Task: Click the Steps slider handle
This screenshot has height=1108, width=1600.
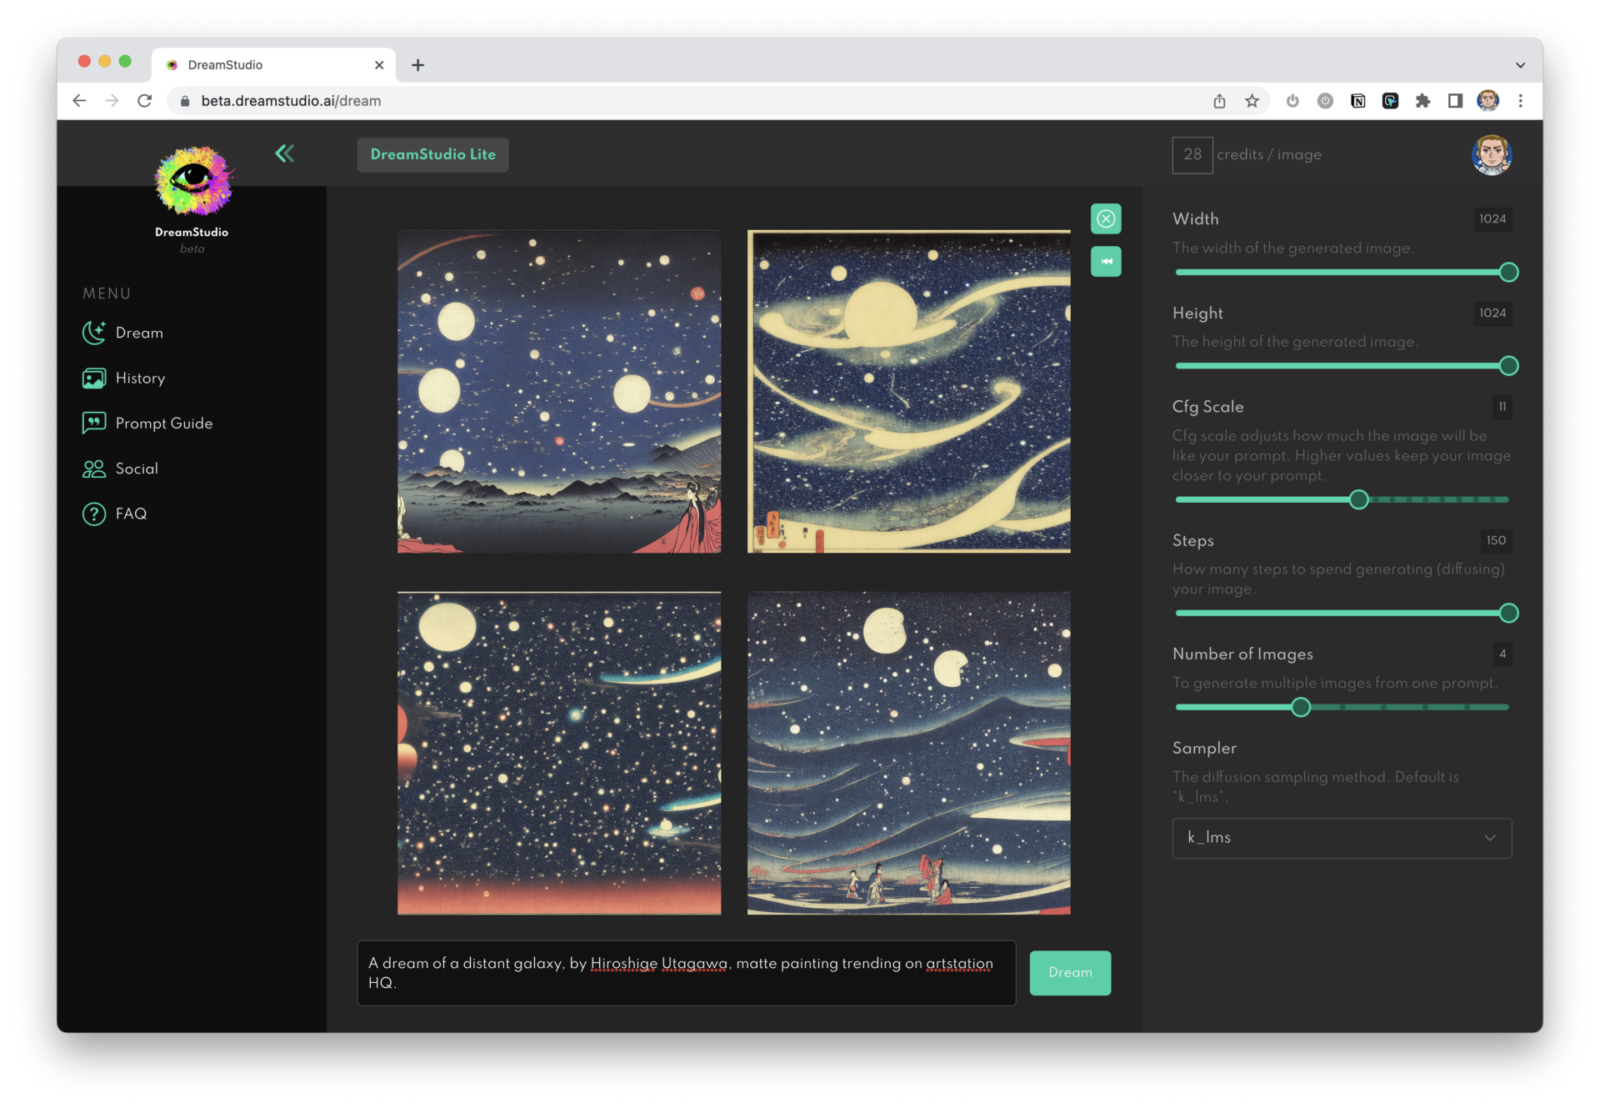Action: 1509,613
